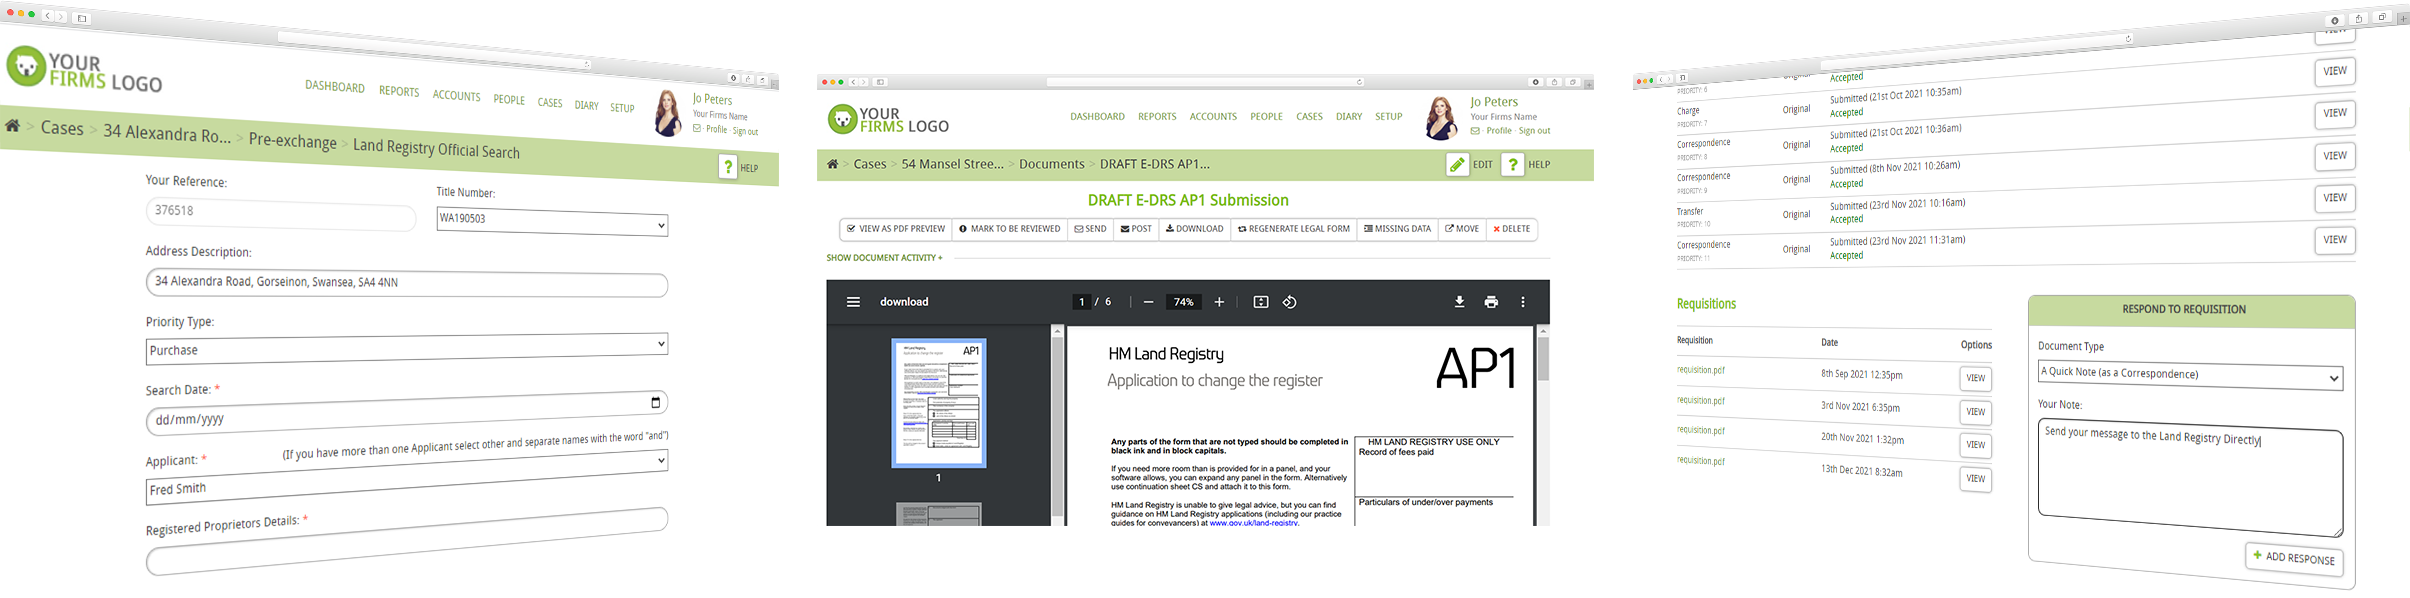
Task: Open Documents breadcrumb link on AP1 page
Action: [1052, 164]
